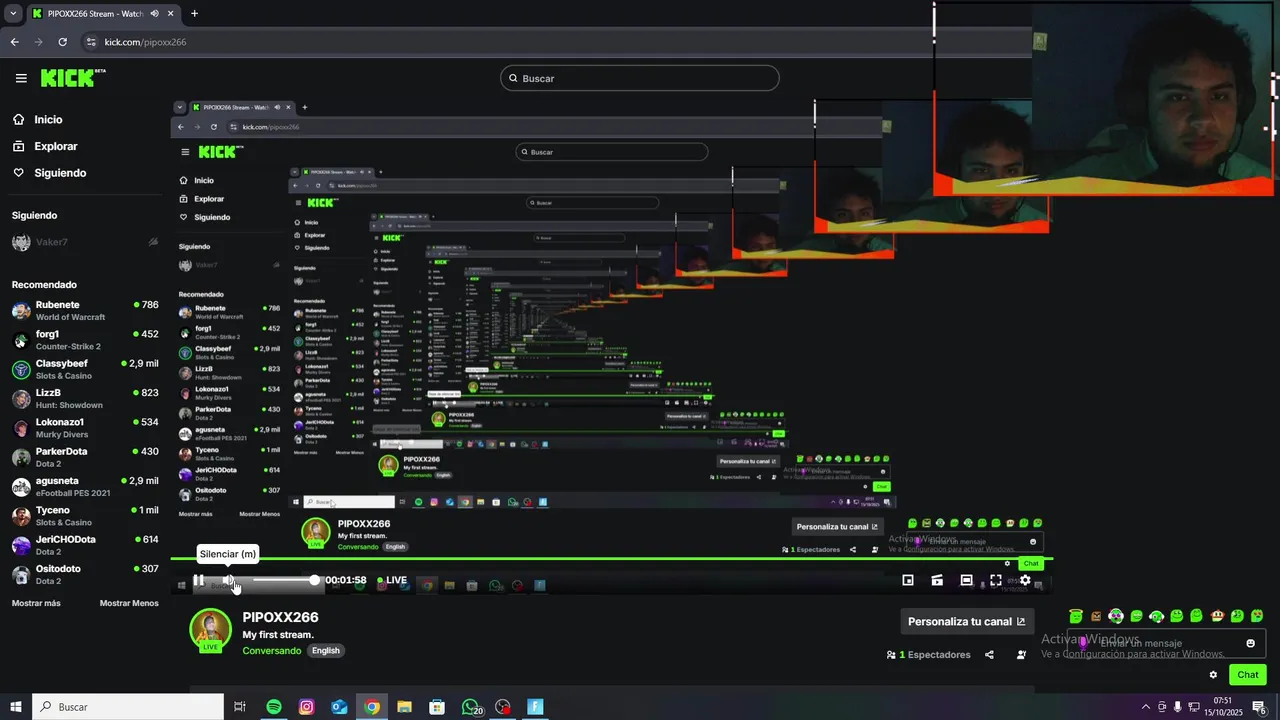Open Ositodoto's channel in the main sidebar
Screen dimensions: 1280x720
pos(85,574)
